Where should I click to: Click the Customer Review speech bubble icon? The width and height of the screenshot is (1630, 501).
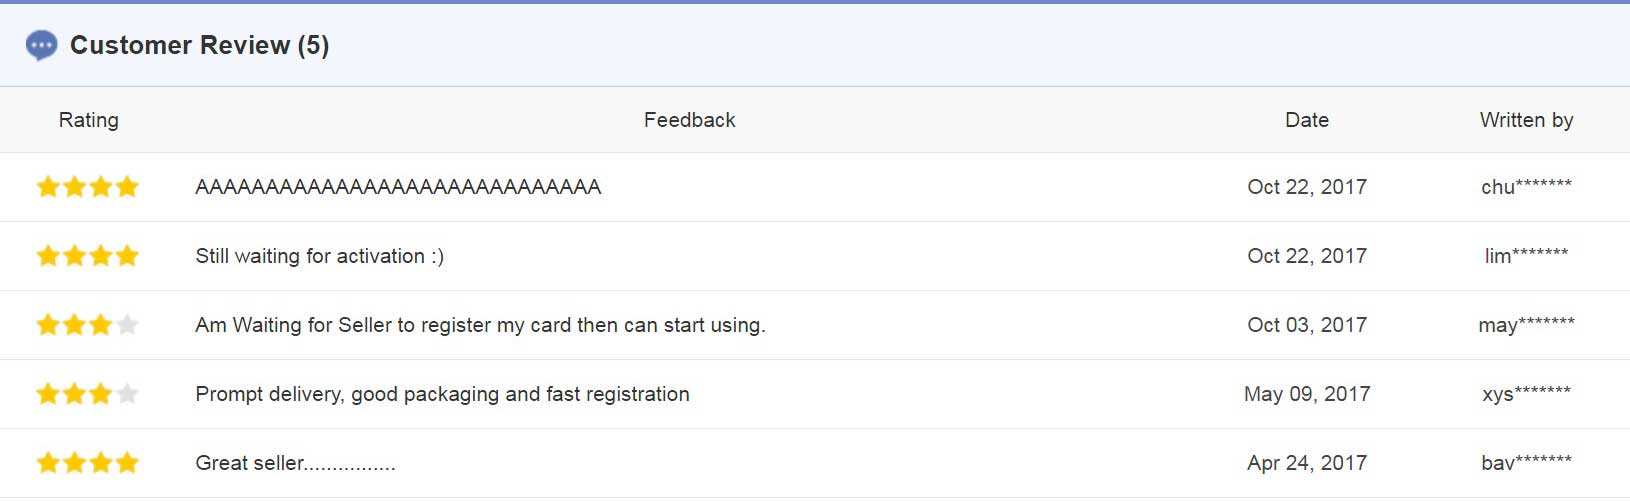coord(41,45)
